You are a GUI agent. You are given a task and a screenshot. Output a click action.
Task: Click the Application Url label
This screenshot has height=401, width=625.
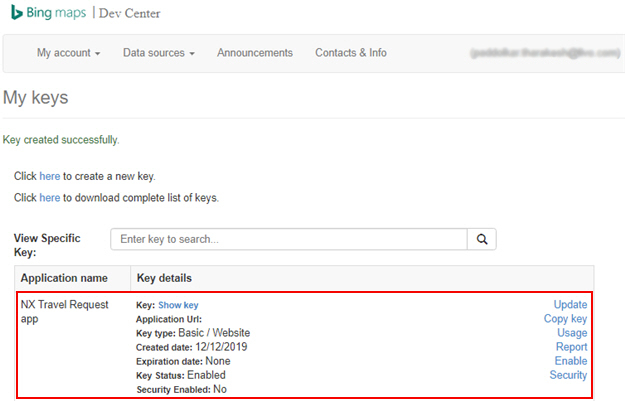coord(169,319)
